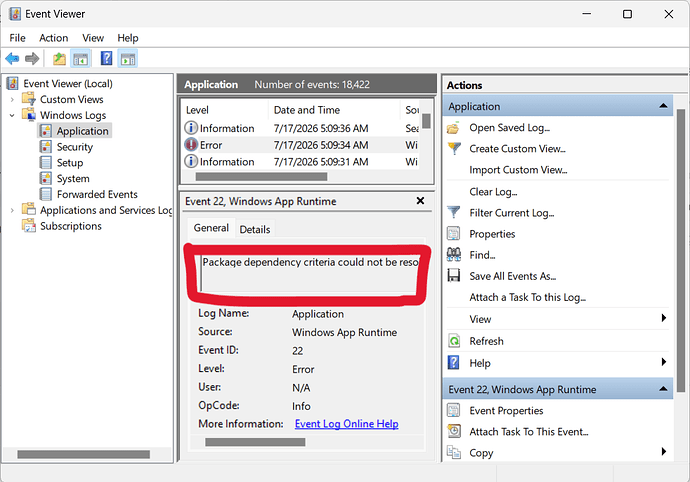
Task: Click Attach a Task To this Log...
Action: pos(528,298)
